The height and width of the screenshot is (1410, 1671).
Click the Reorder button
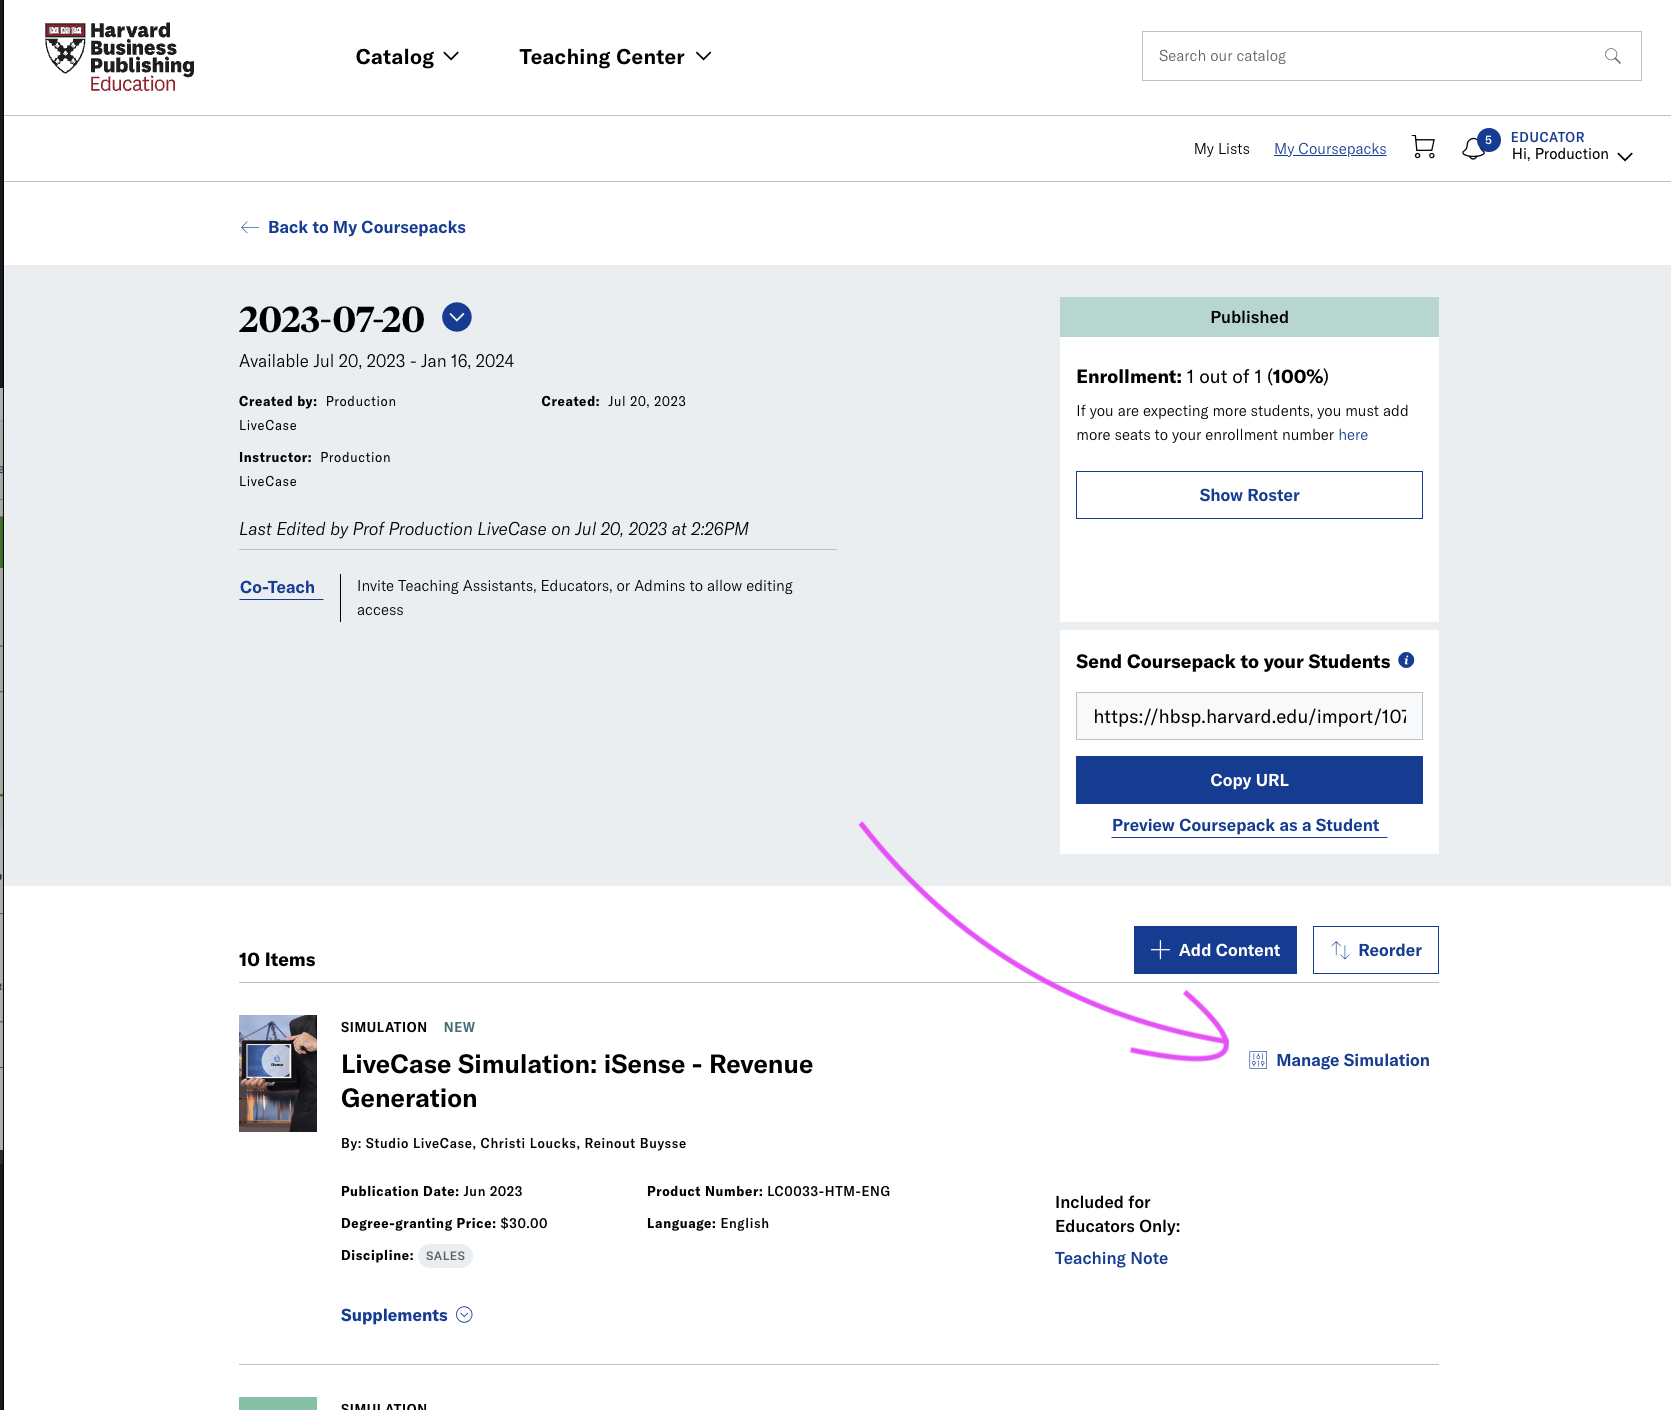click(x=1375, y=950)
